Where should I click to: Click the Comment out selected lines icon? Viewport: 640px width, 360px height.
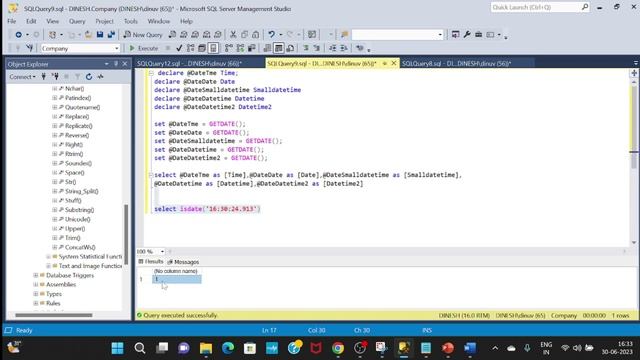(x=306, y=48)
